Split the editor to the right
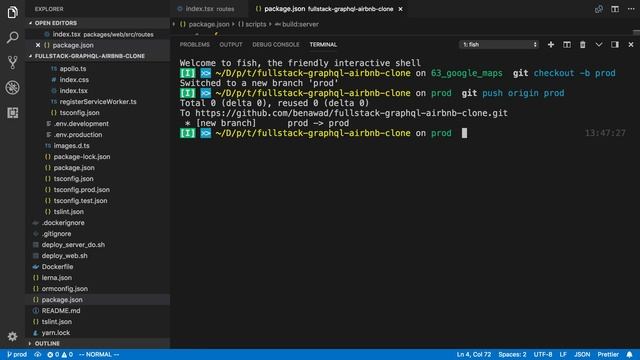The height and width of the screenshot is (360, 640). [x=615, y=9]
